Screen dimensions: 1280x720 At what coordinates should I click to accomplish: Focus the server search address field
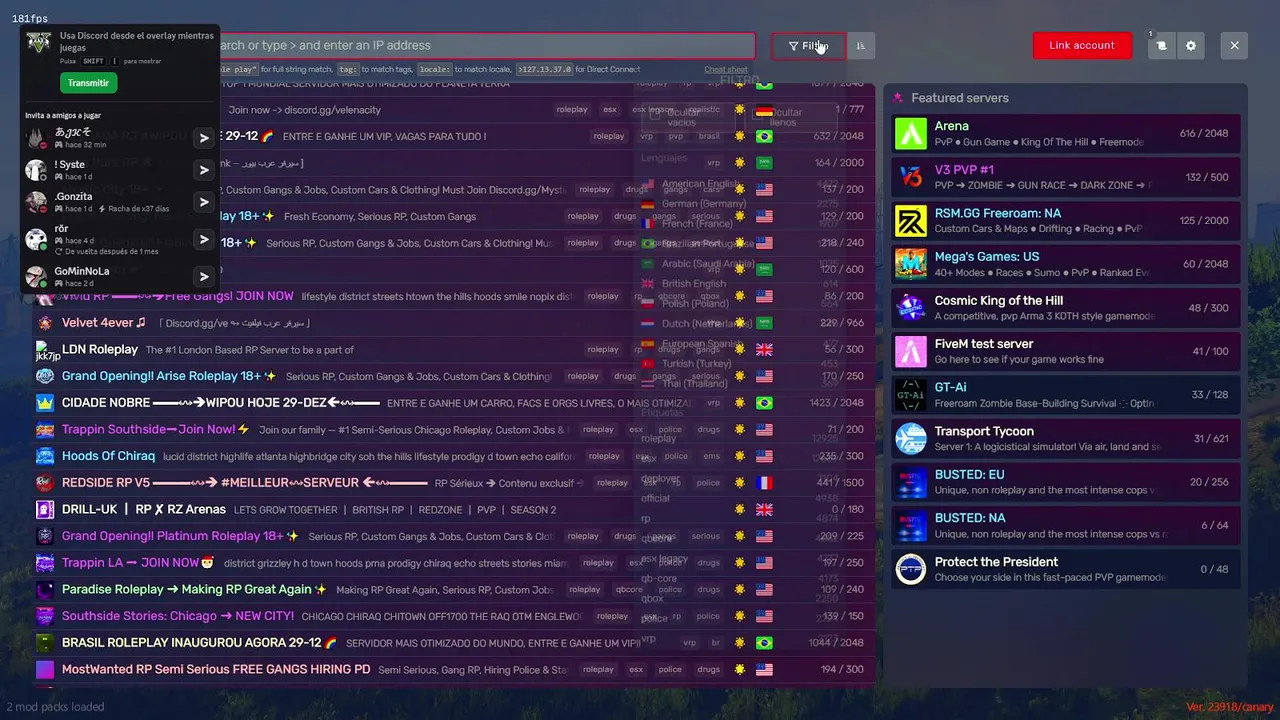point(487,45)
